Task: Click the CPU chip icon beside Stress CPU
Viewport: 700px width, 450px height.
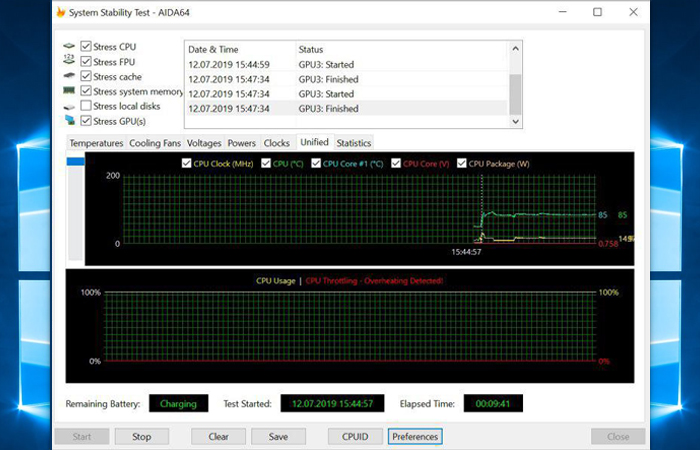Action: point(69,47)
